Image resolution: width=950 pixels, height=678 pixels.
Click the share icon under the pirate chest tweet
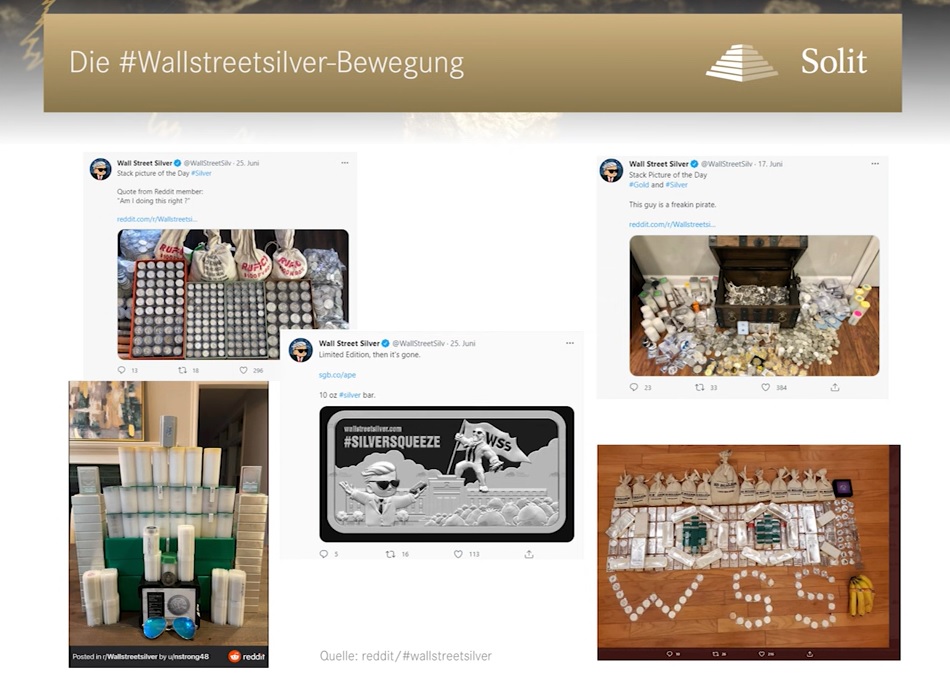tap(835, 387)
